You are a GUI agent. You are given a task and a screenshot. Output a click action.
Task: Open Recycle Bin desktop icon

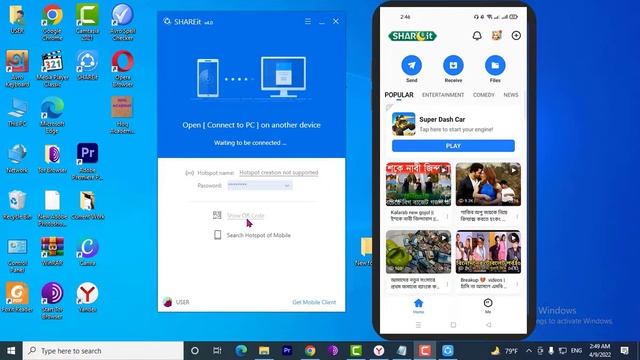tap(17, 205)
